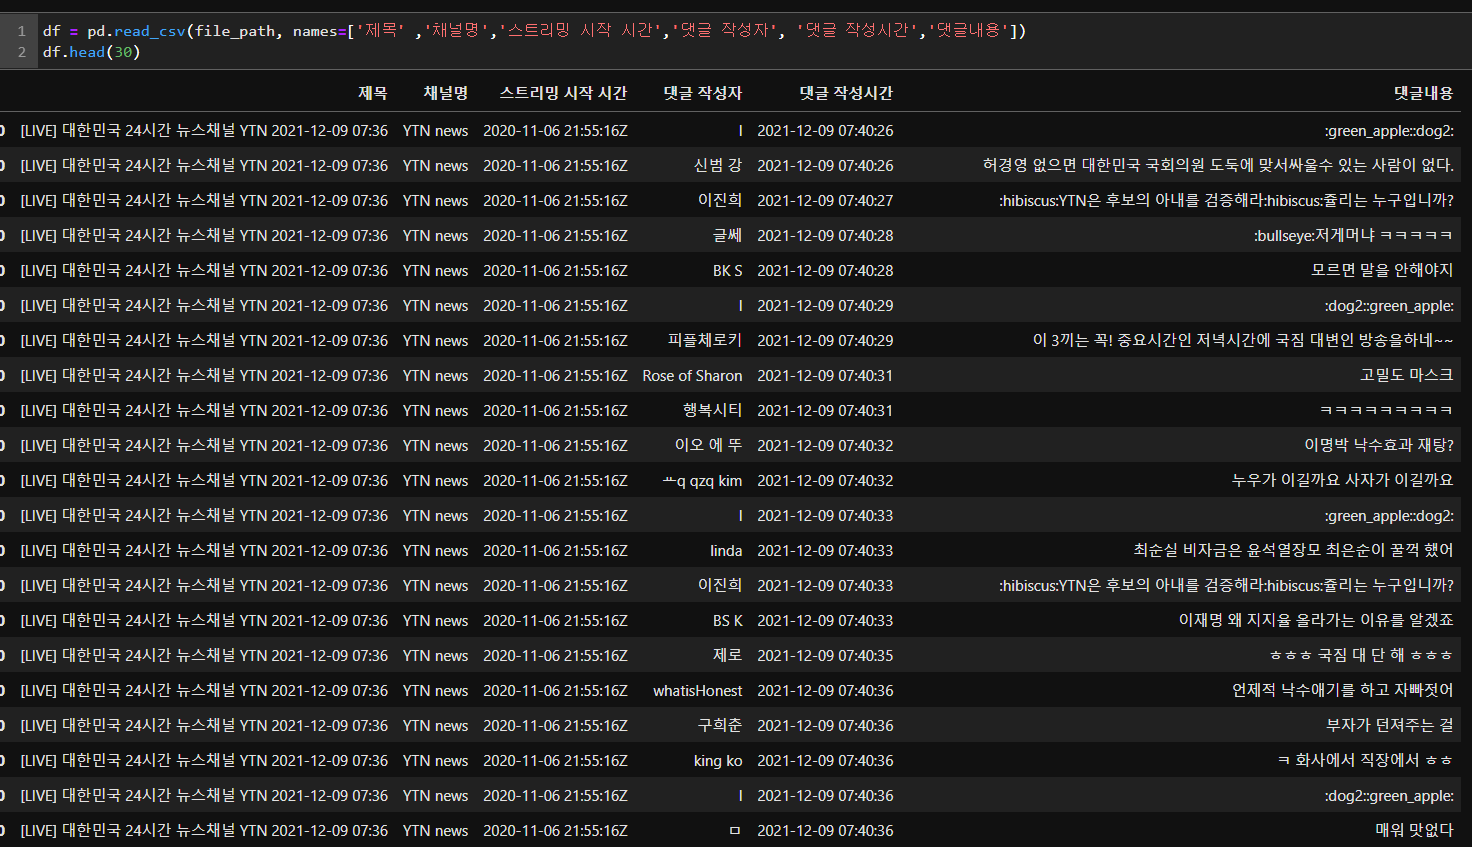
Task: Click author cell 피플체로키
Action: click(x=705, y=340)
